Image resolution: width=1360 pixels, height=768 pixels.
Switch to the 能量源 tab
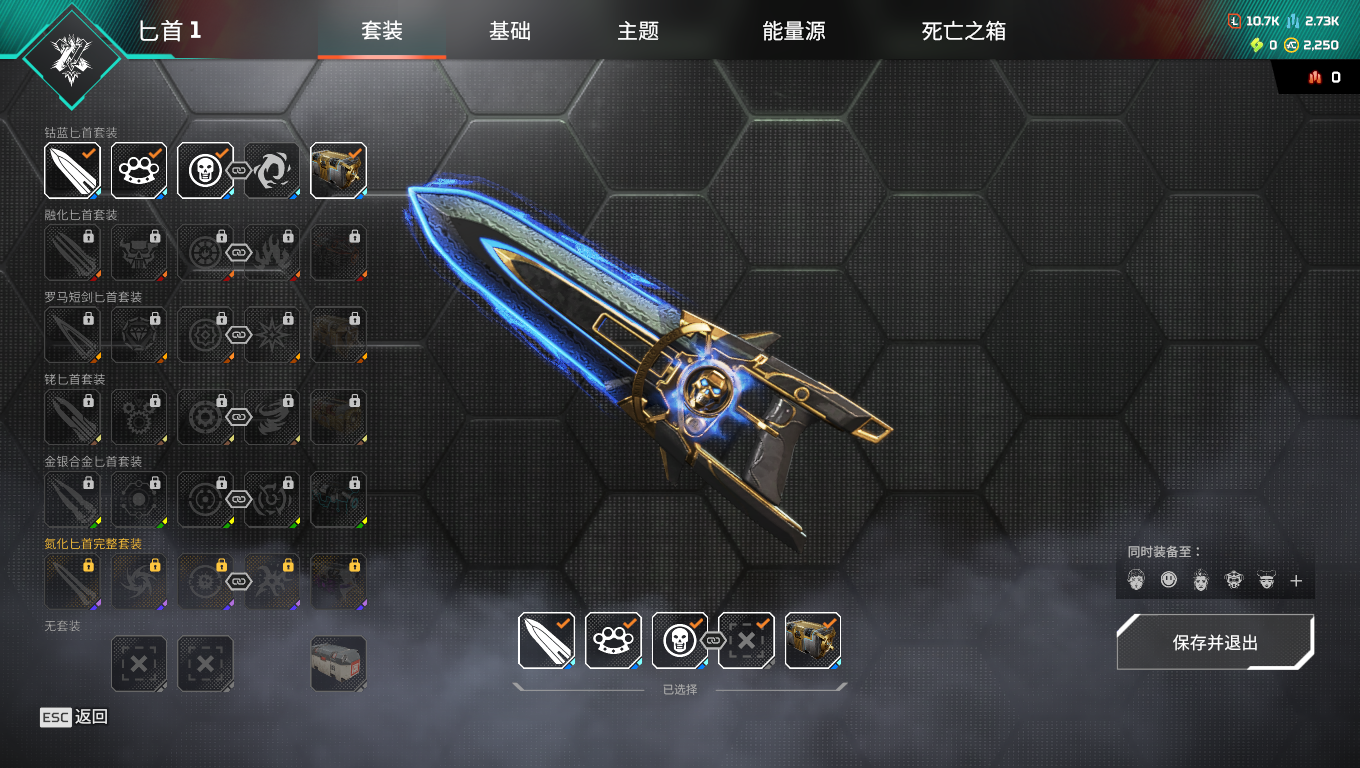pyautogui.click(x=794, y=31)
